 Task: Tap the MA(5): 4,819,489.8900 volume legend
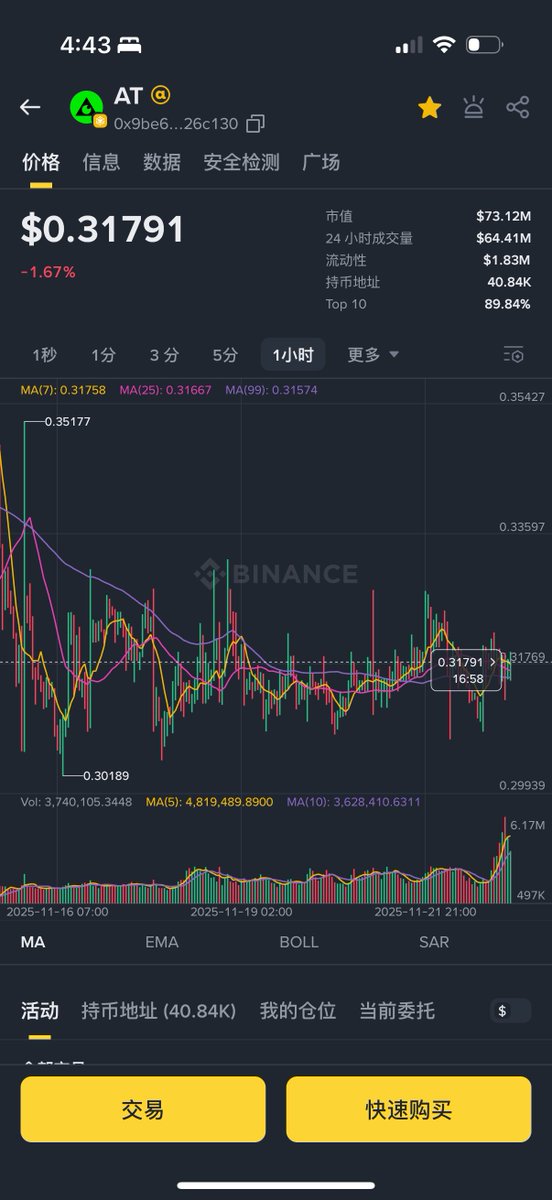coord(210,802)
